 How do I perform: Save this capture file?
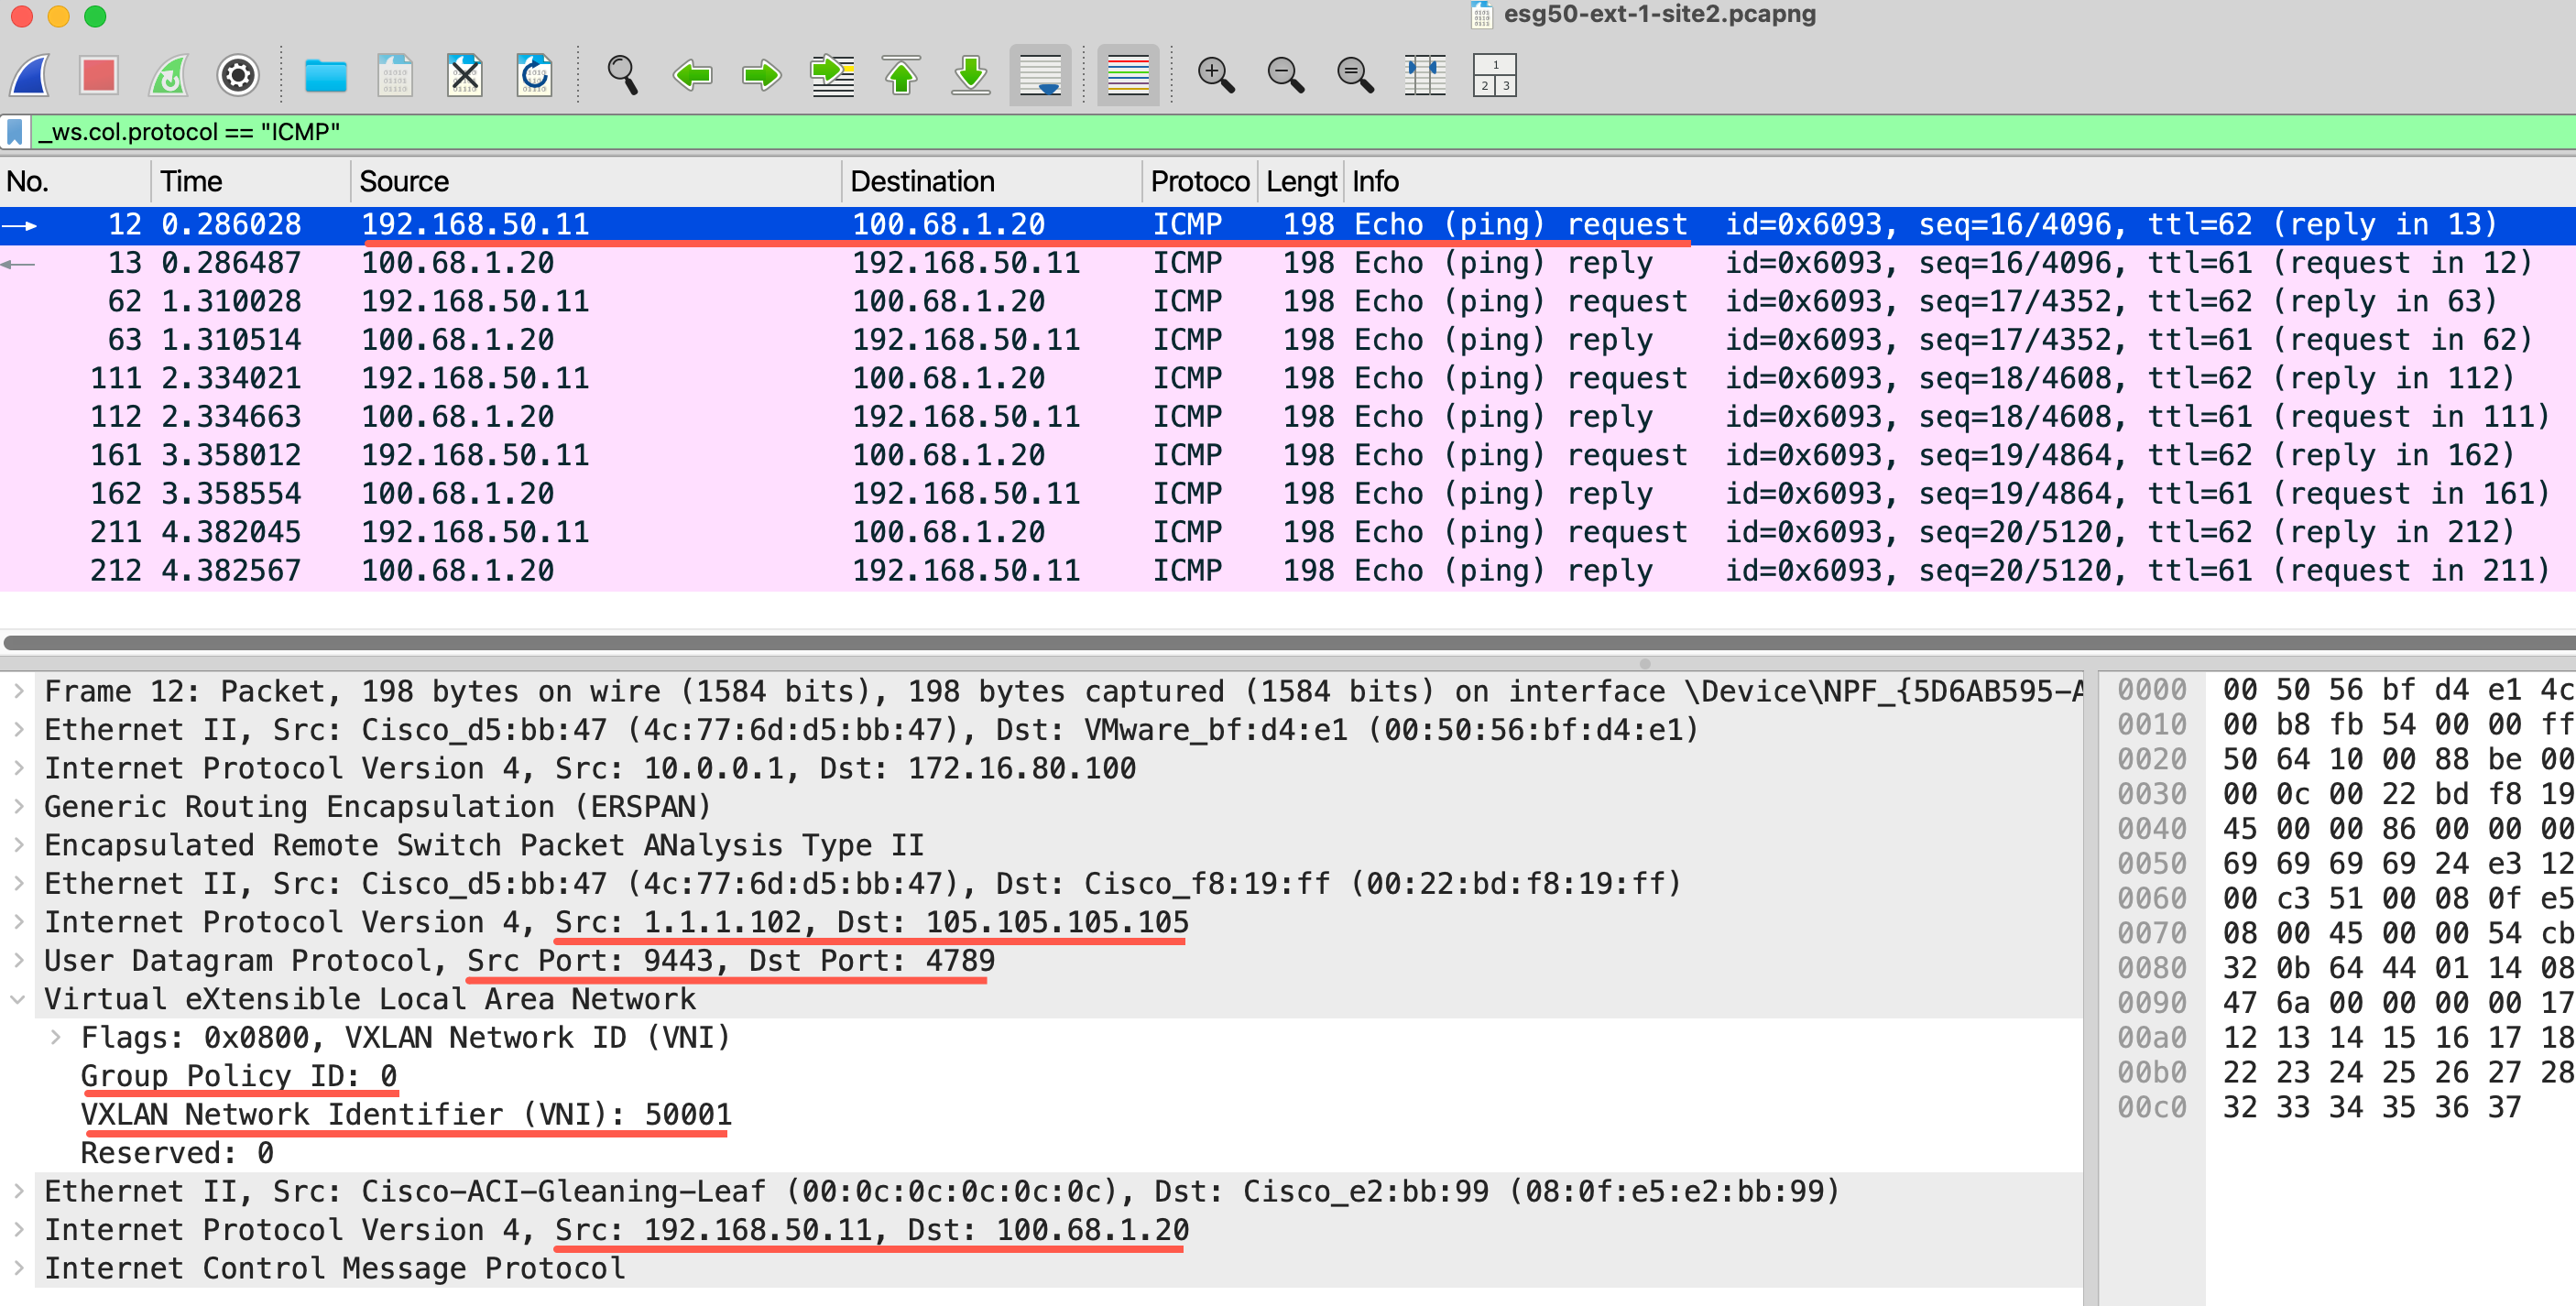[x=395, y=75]
